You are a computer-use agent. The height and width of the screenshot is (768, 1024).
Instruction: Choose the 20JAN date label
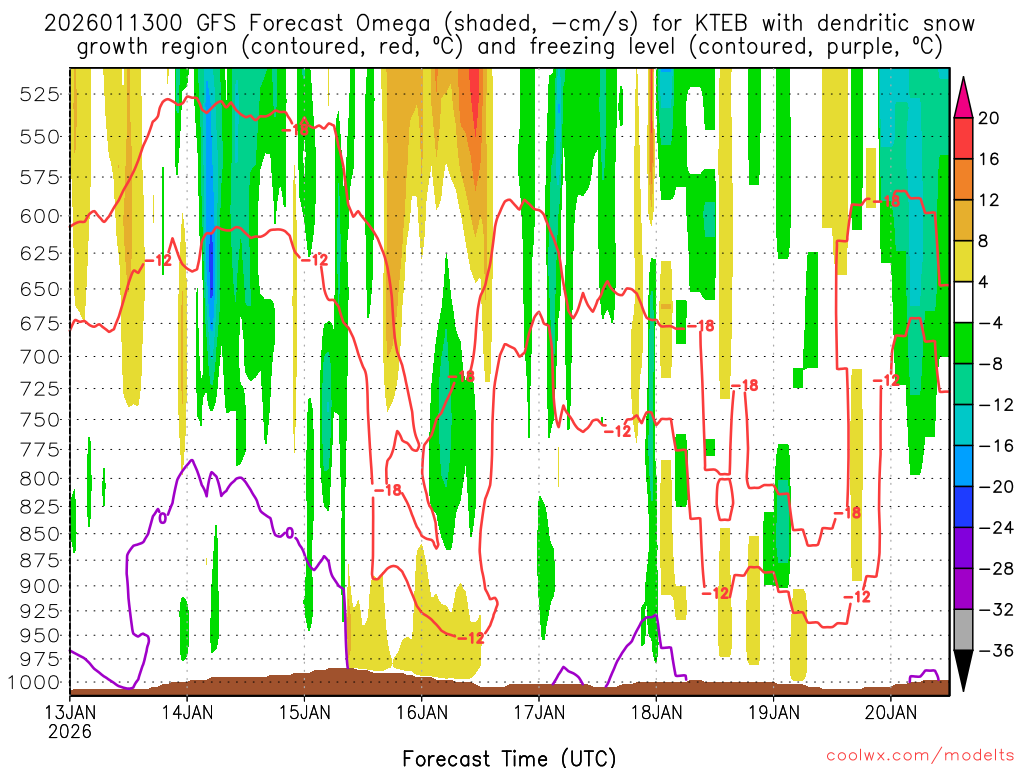pyautogui.click(x=891, y=712)
